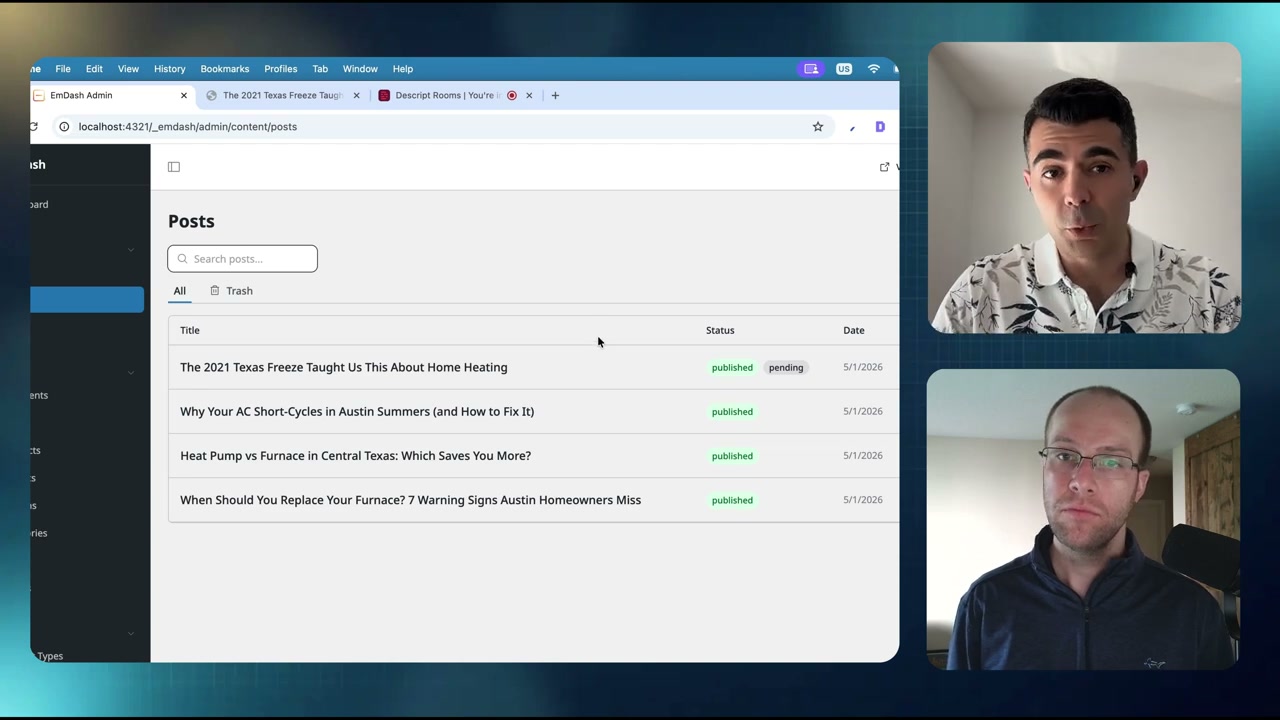
Task: Click the Status column header
Action: [x=720, y=330]
